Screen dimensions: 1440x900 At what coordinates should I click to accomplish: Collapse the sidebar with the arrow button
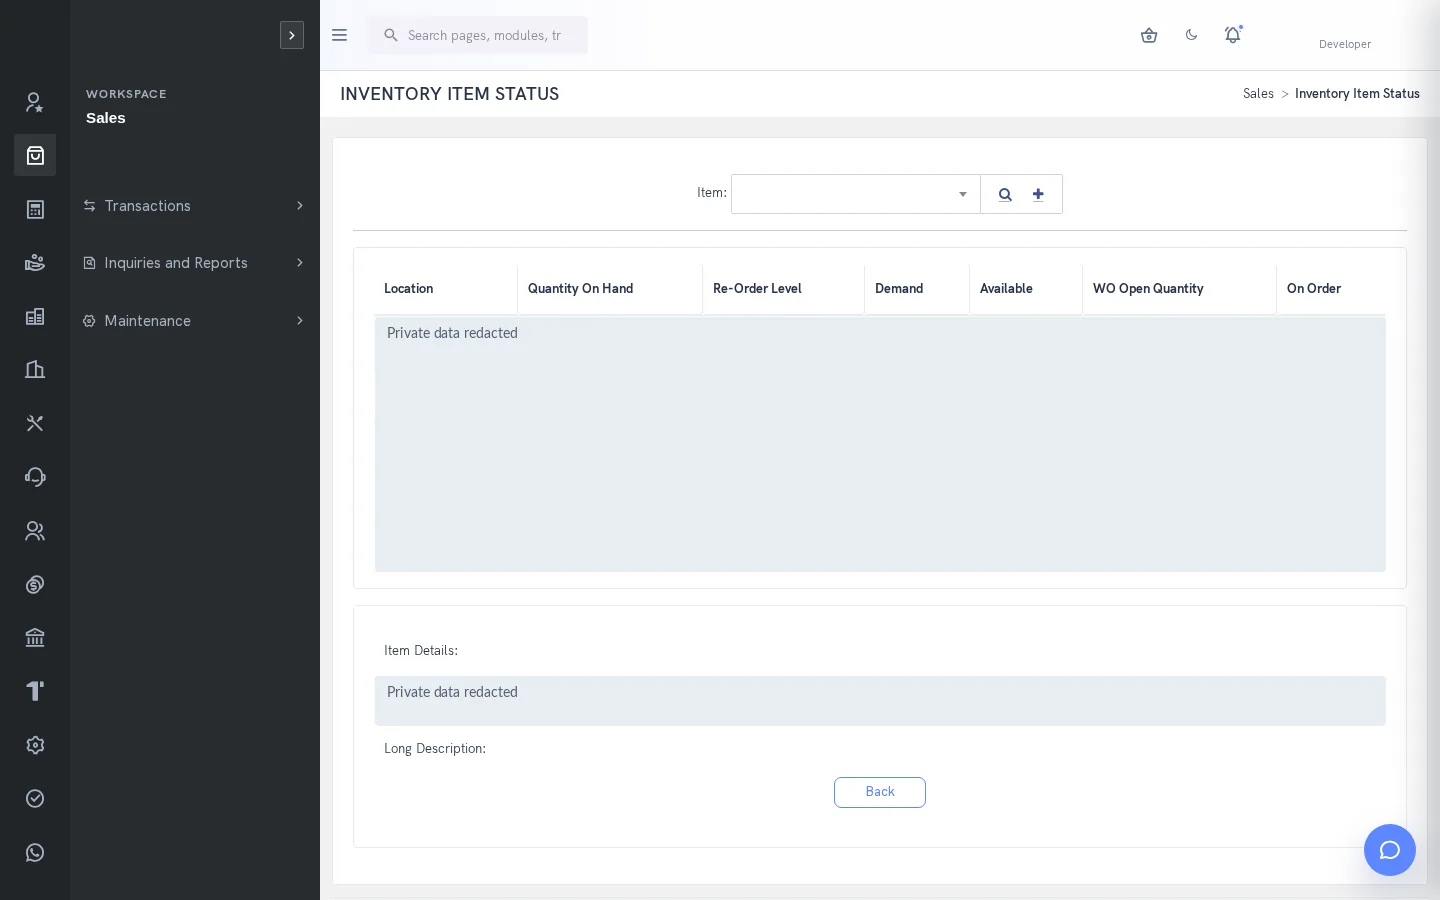(x=292, y=35)
